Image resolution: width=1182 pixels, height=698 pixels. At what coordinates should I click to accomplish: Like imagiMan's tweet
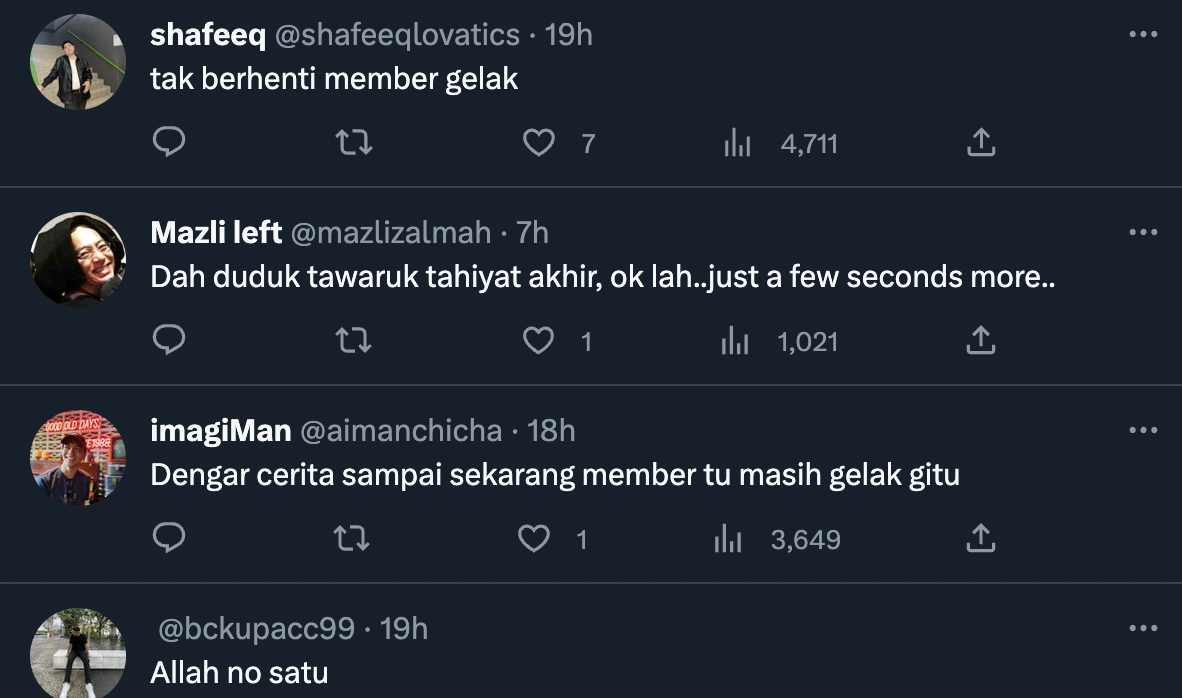534,539
